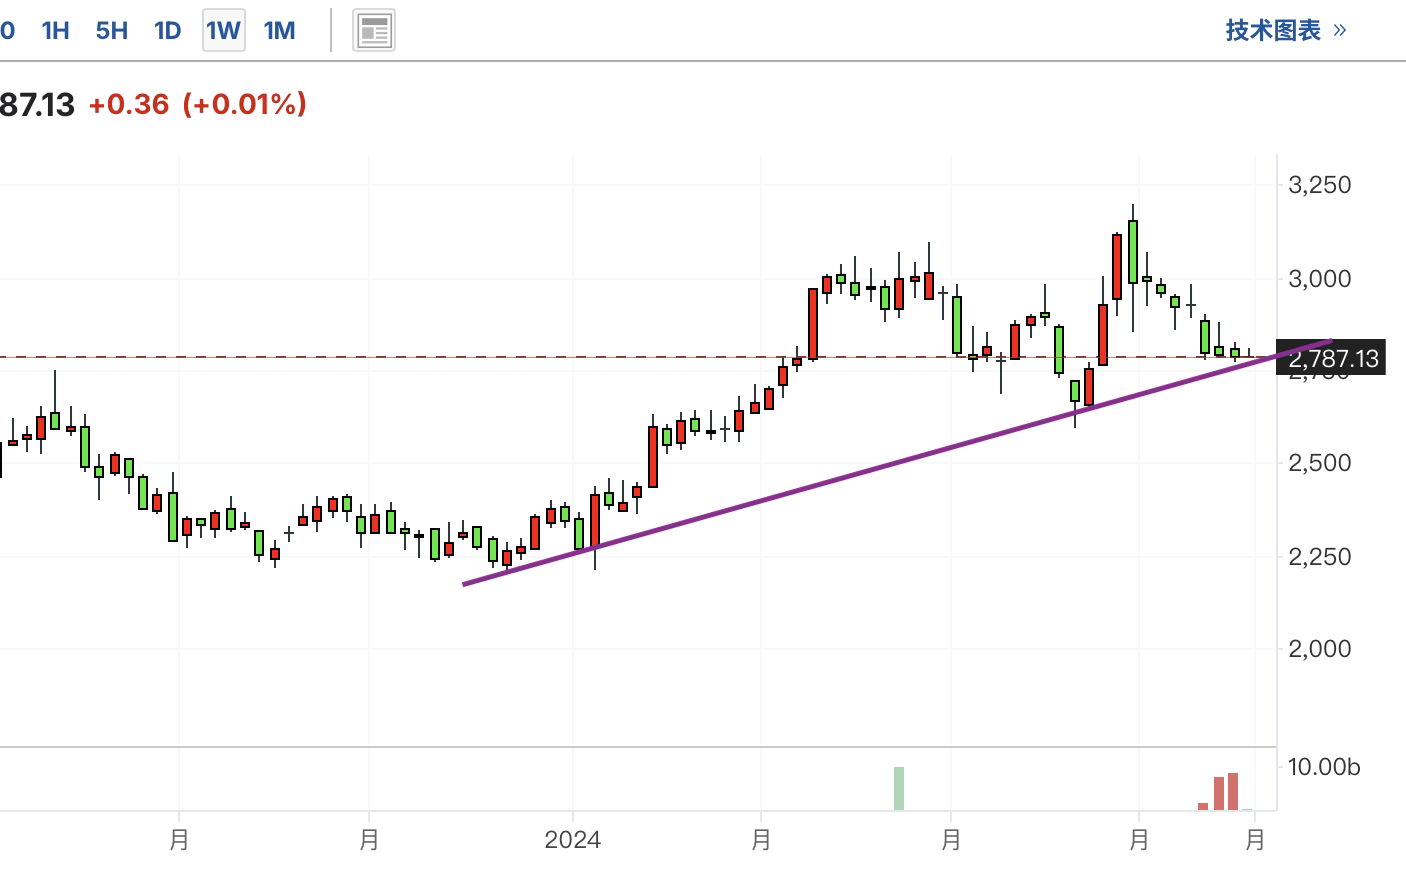
Task: Click the 10.00b volume axis label
Action: click(1324, 767)
